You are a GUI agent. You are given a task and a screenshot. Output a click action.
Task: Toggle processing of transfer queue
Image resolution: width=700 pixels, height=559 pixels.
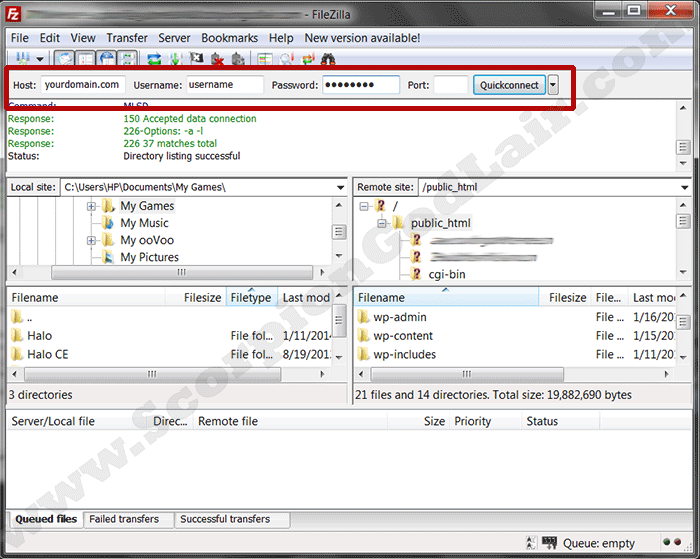(175, 58)
